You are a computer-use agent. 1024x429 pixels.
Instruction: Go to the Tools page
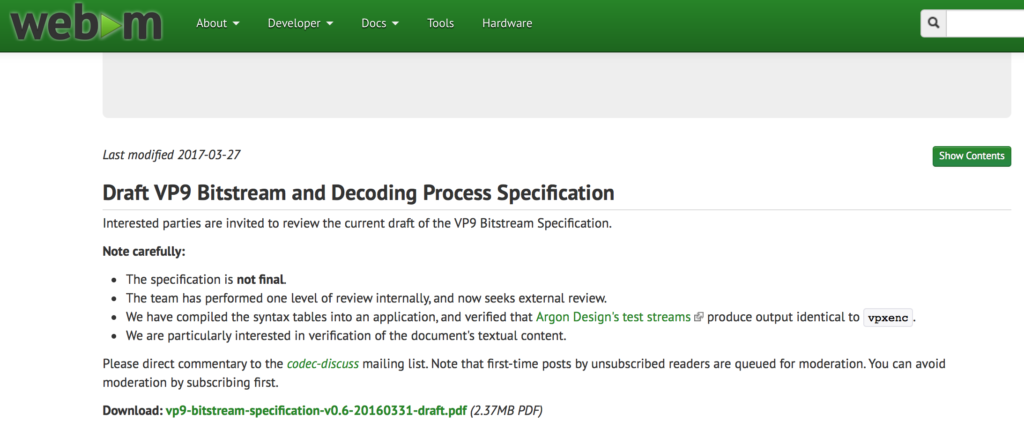click(x=440, y=24)
